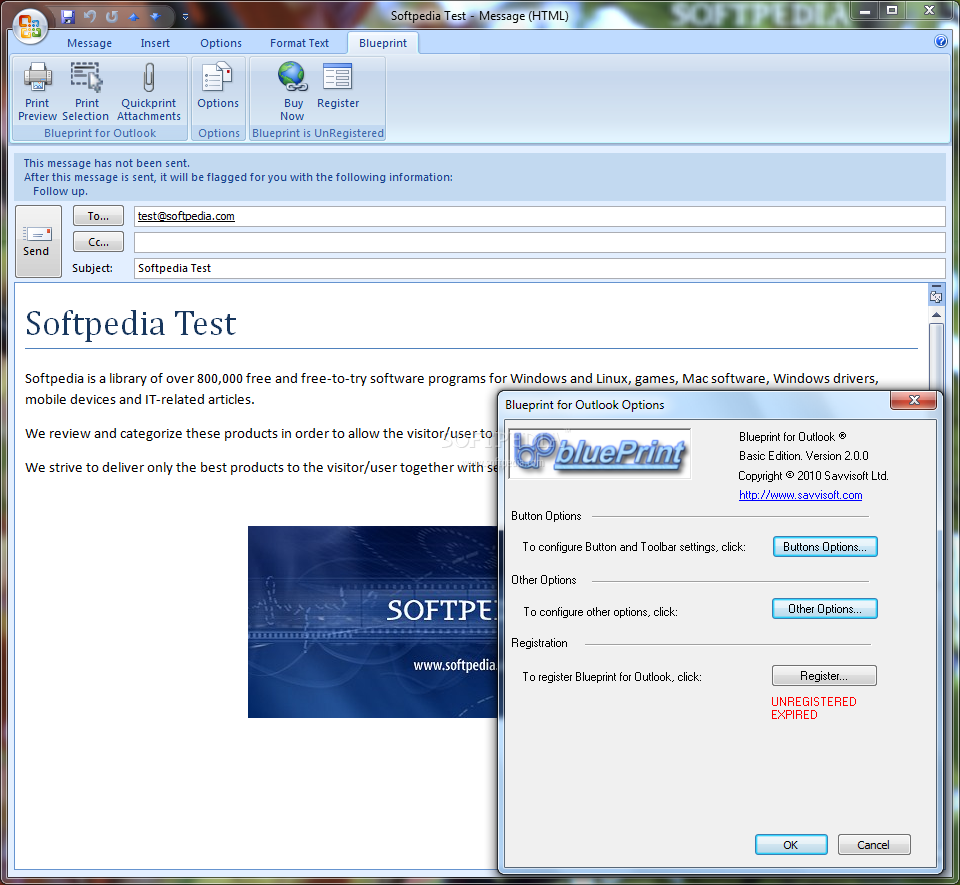Undo last action in quick access toolbar

pyautogui.click(x=90, y=17)
